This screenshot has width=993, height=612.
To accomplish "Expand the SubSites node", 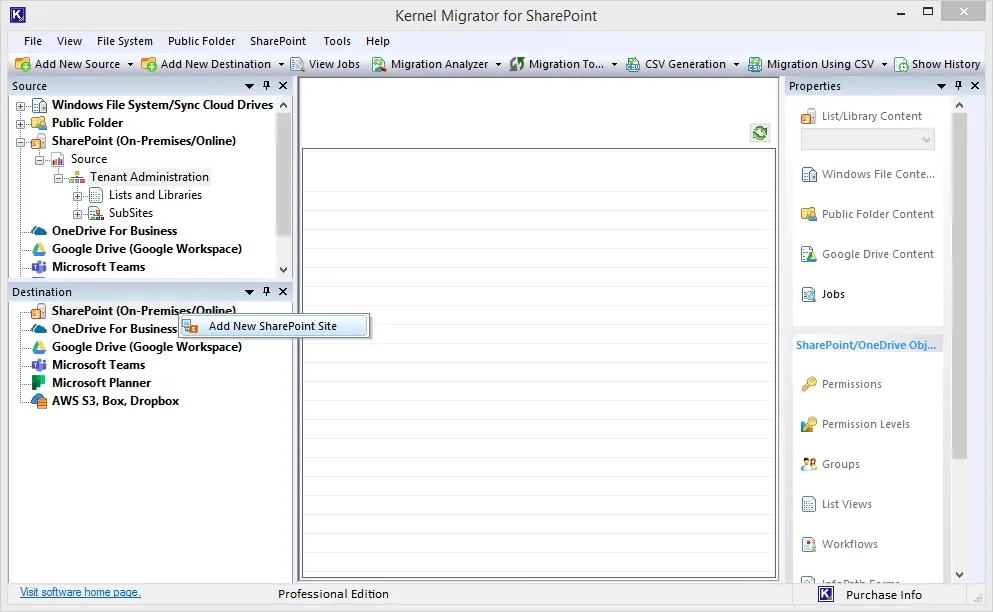I will (77, 214).
